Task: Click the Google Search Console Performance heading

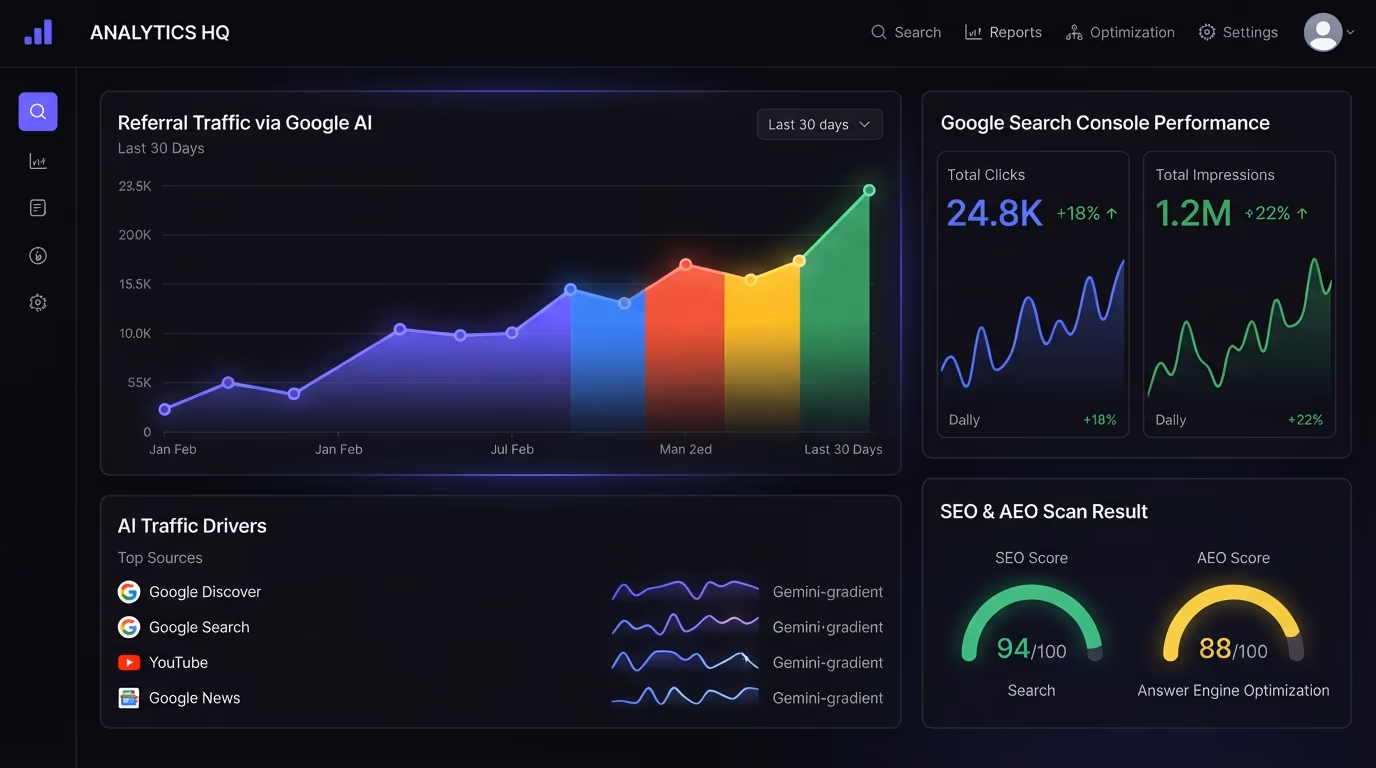Action: click(x=1105, y=123)
